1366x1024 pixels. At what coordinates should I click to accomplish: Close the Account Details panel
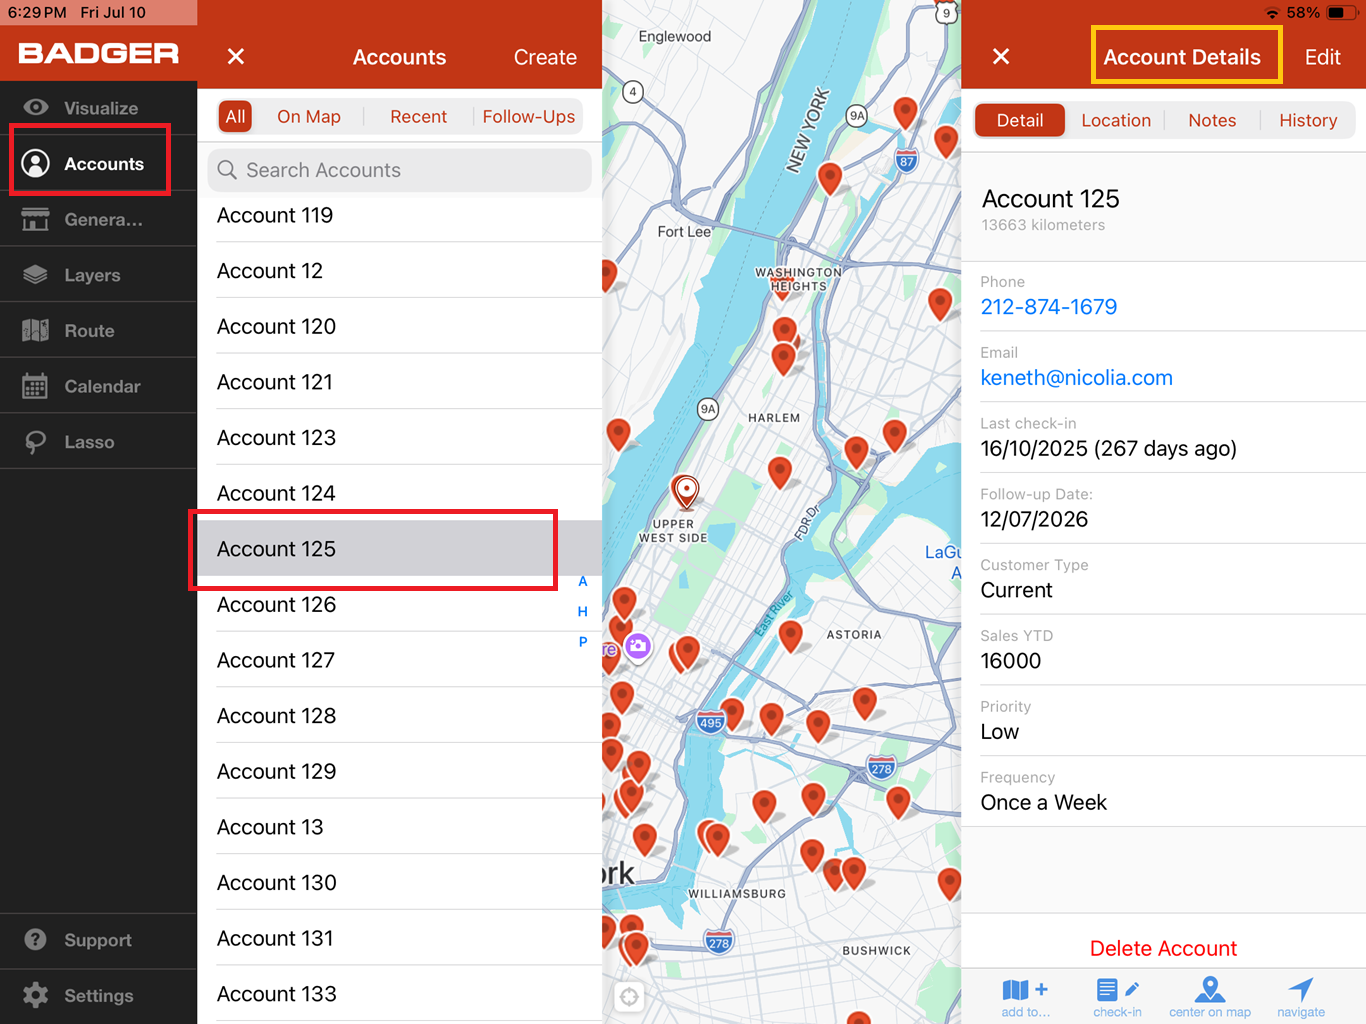(x=1001, y=57)
